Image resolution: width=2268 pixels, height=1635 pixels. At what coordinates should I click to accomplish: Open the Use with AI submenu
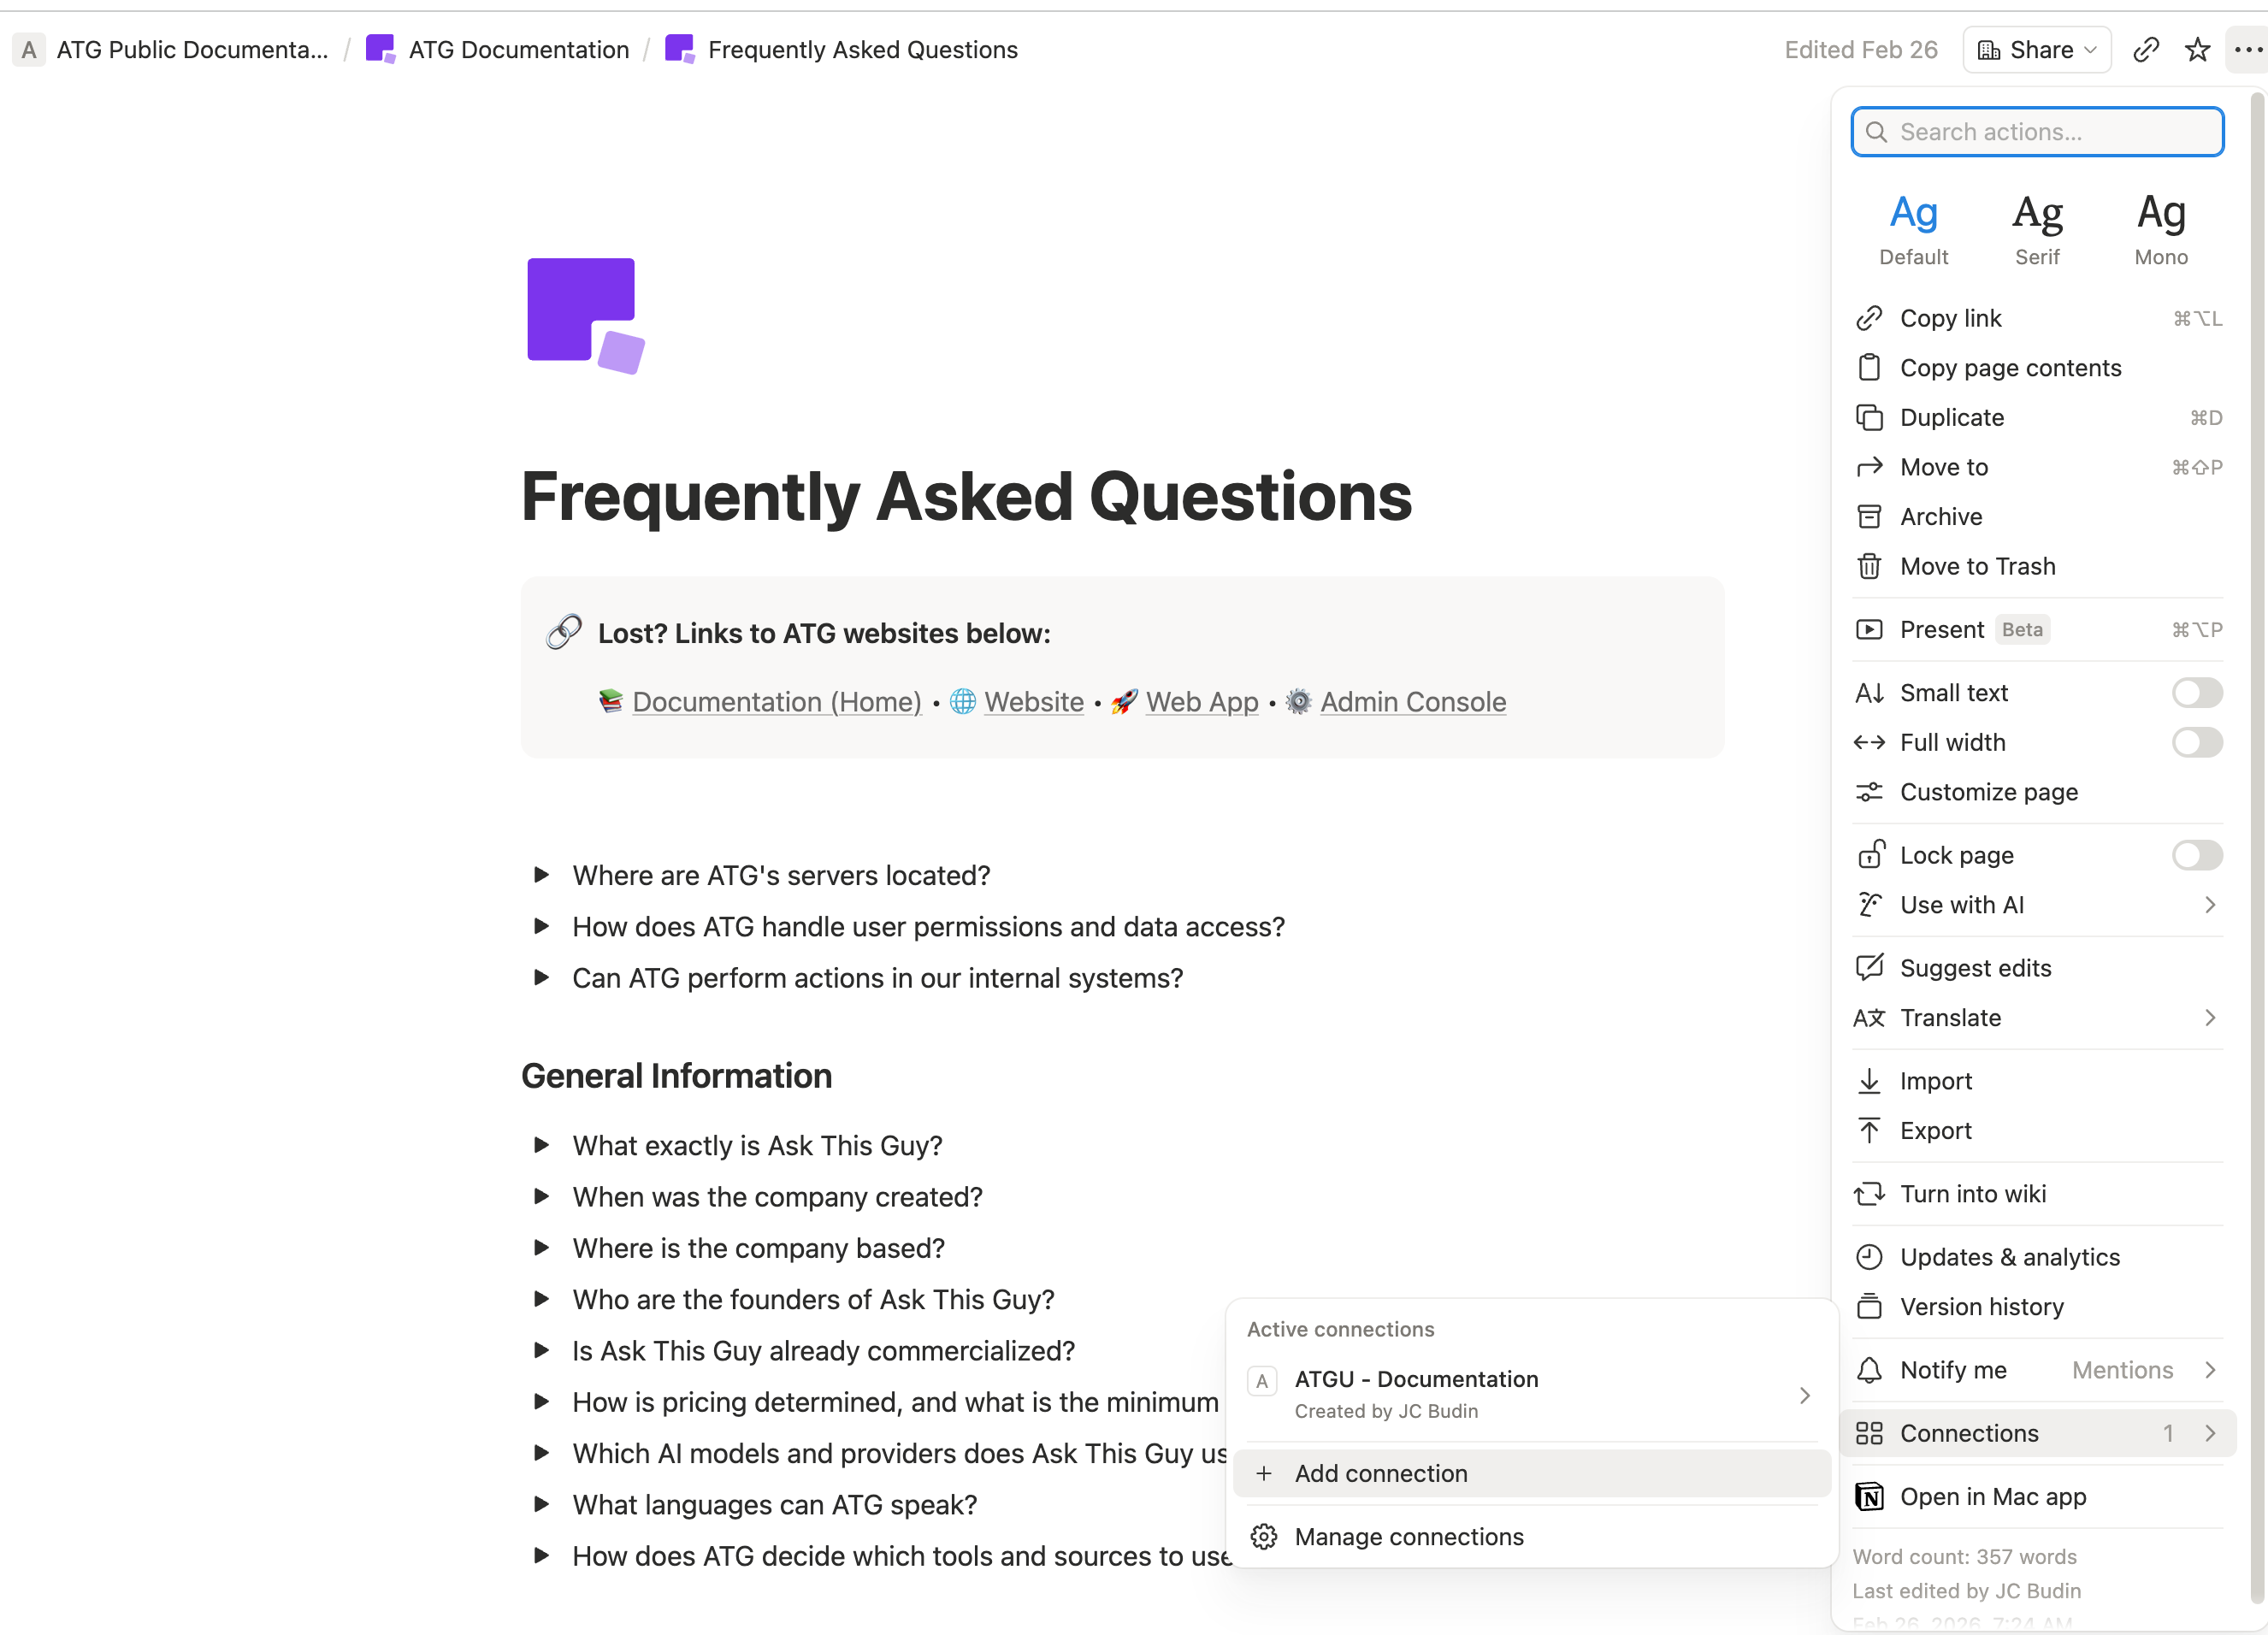tap(2037, 905)
